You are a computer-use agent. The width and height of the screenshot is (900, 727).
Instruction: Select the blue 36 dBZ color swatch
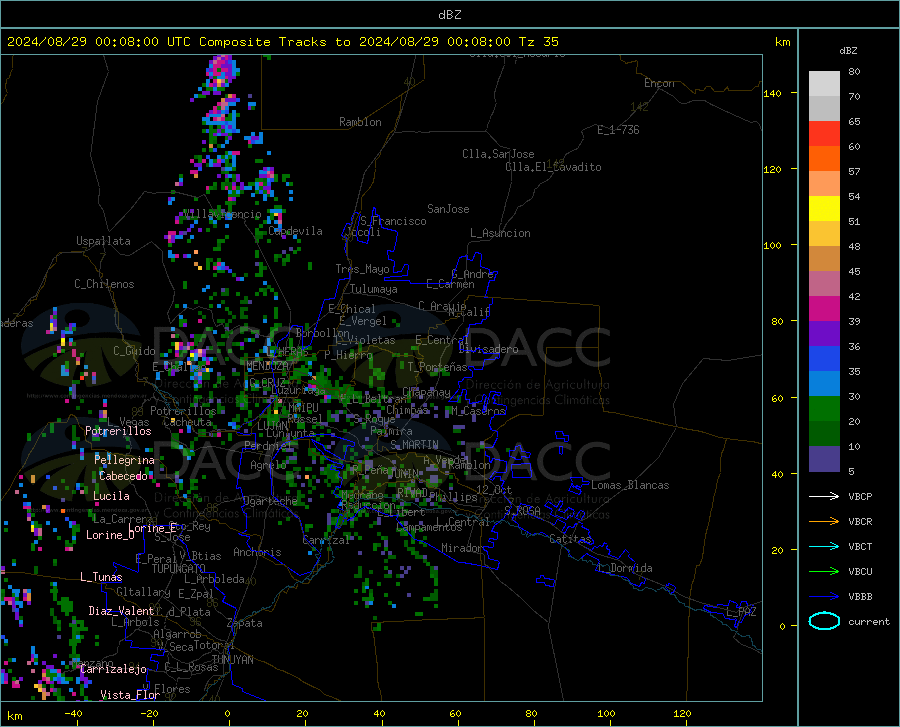[x=824, y=359]
